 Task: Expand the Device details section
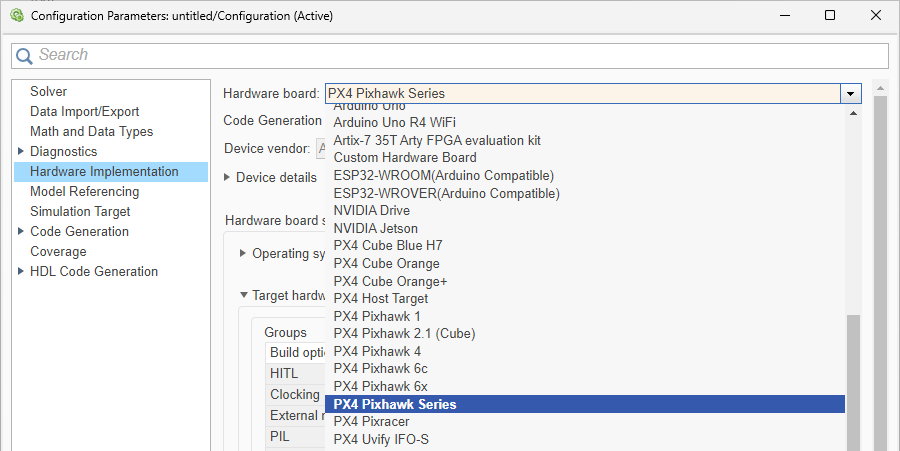click(x=228, y=177)
